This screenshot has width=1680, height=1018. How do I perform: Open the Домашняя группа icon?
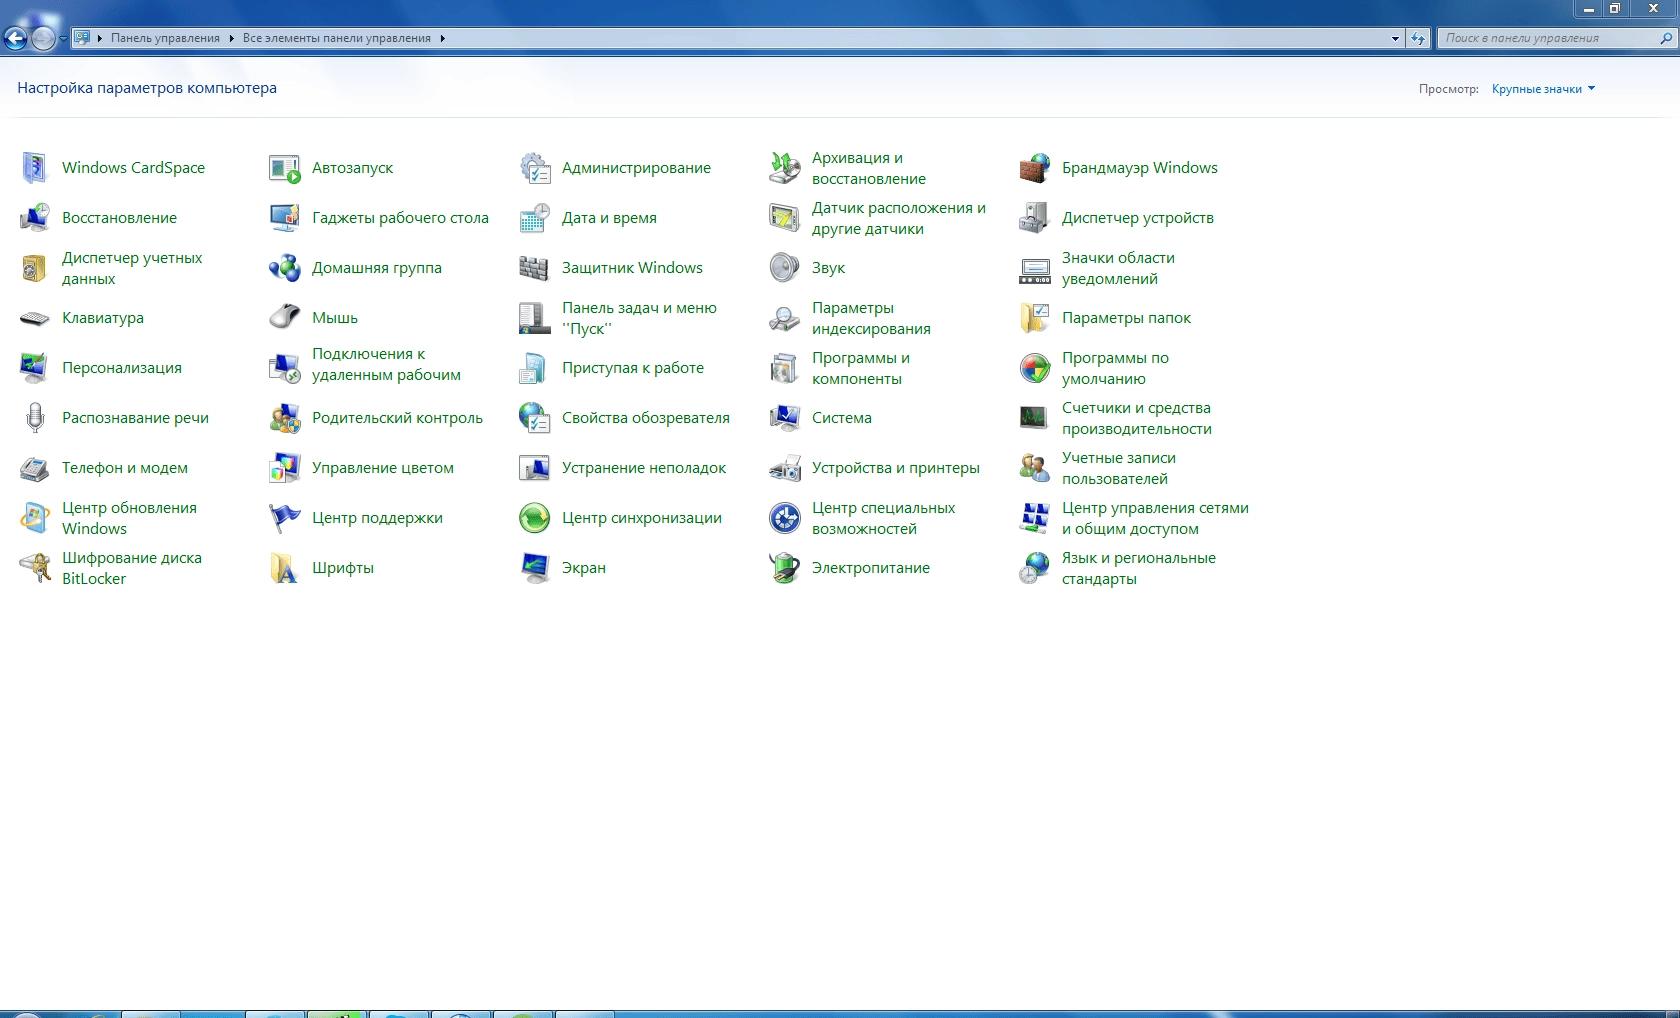click(285, 268)
